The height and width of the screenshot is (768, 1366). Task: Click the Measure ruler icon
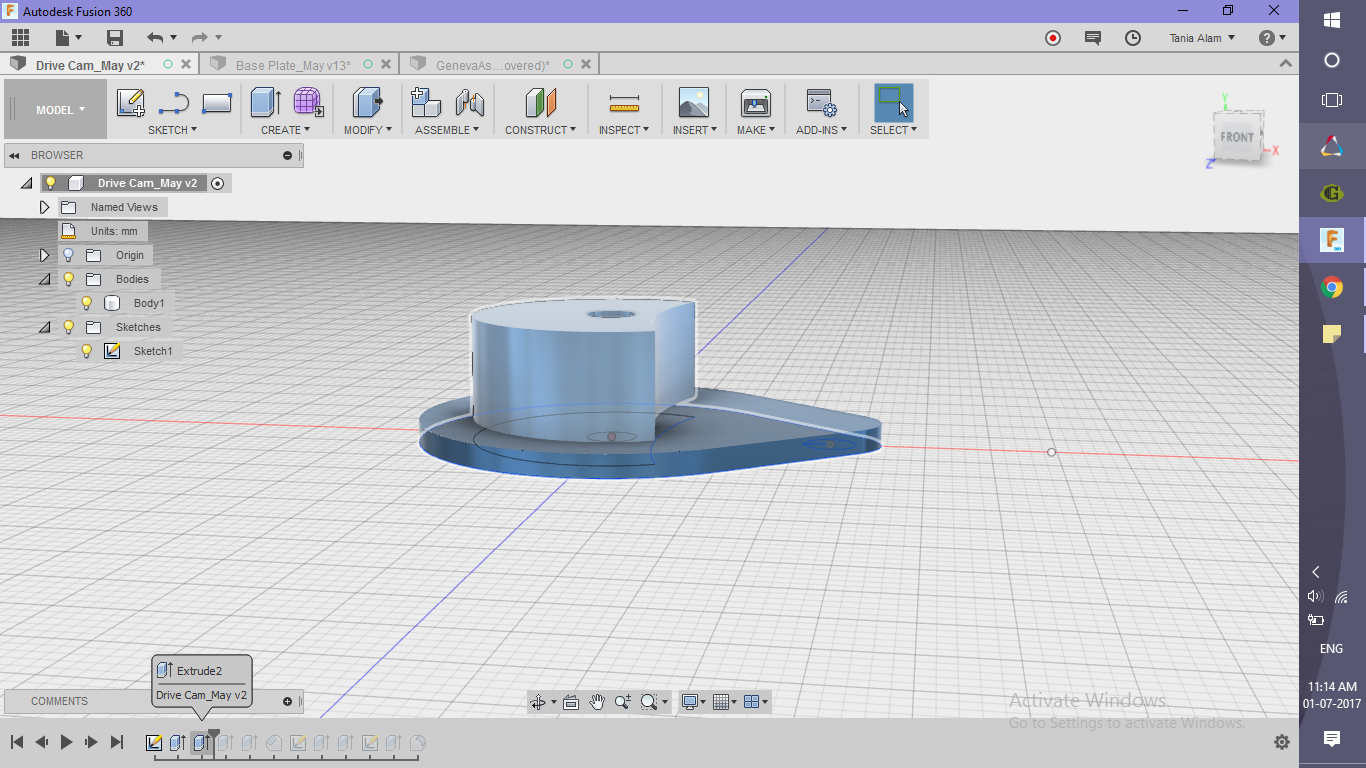(x=624, y=103)
